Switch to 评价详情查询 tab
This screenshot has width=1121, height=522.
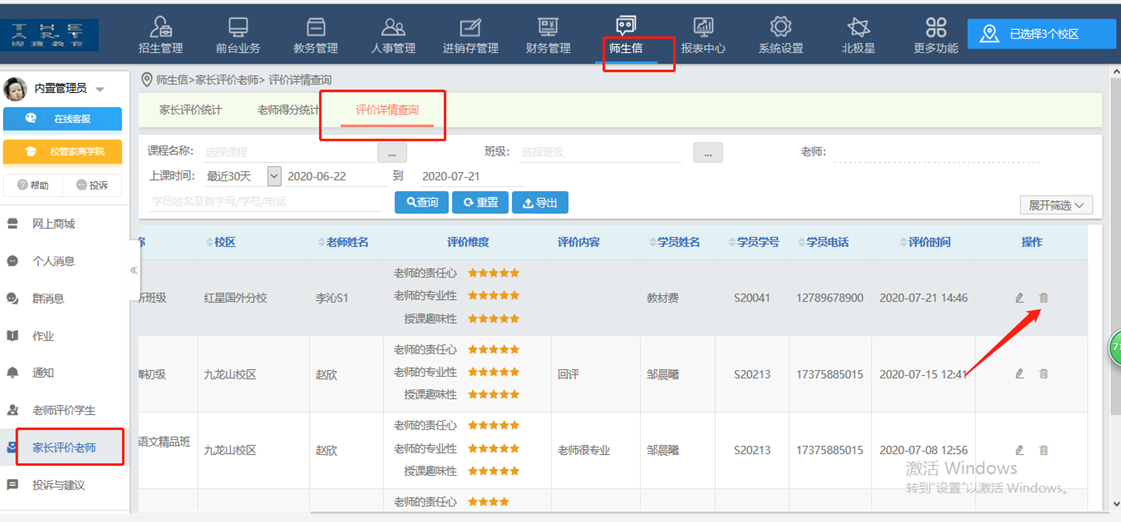[387, 111]
